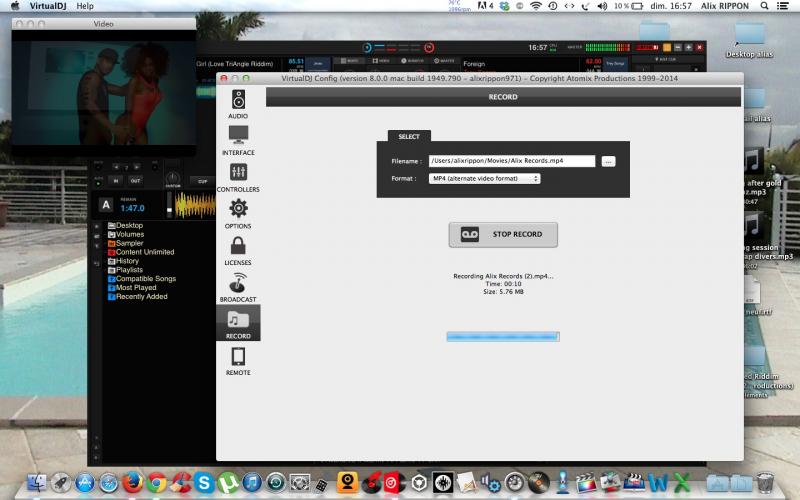
Task: Click the Alix RIPPON user menu
Action: [x=725, y=6]
